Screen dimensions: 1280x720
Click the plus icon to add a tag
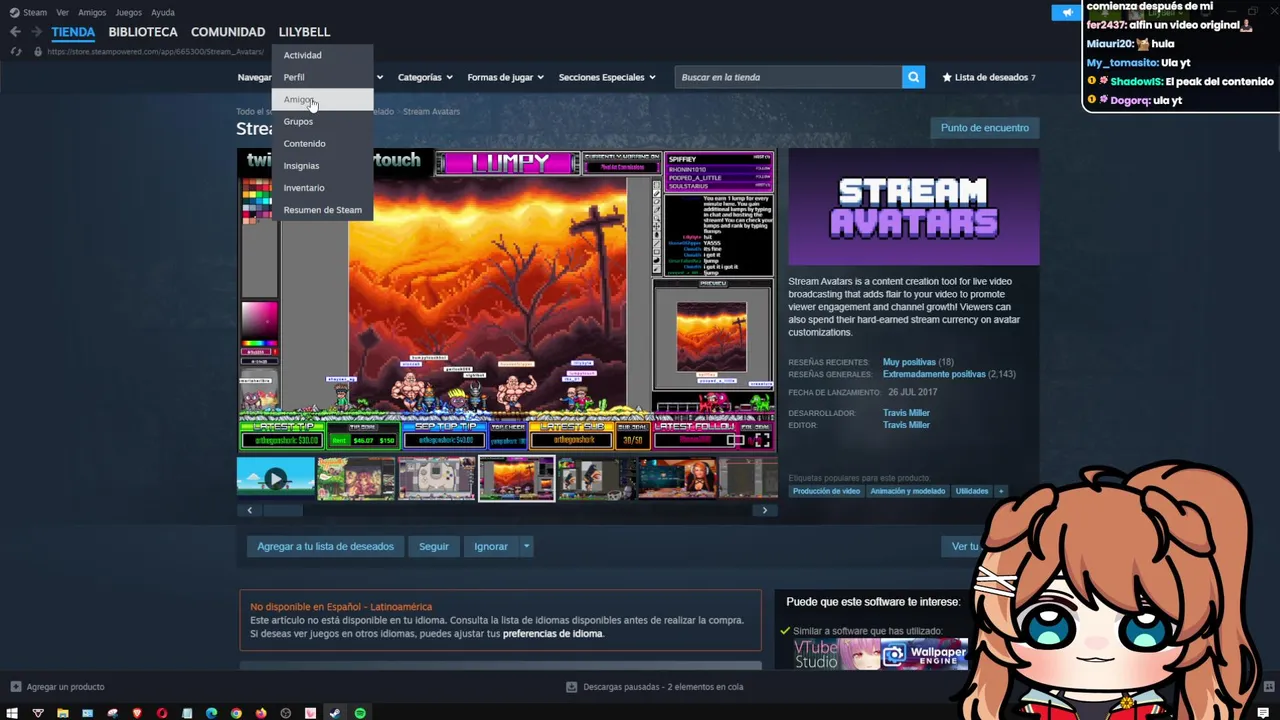click(1000, 491)
